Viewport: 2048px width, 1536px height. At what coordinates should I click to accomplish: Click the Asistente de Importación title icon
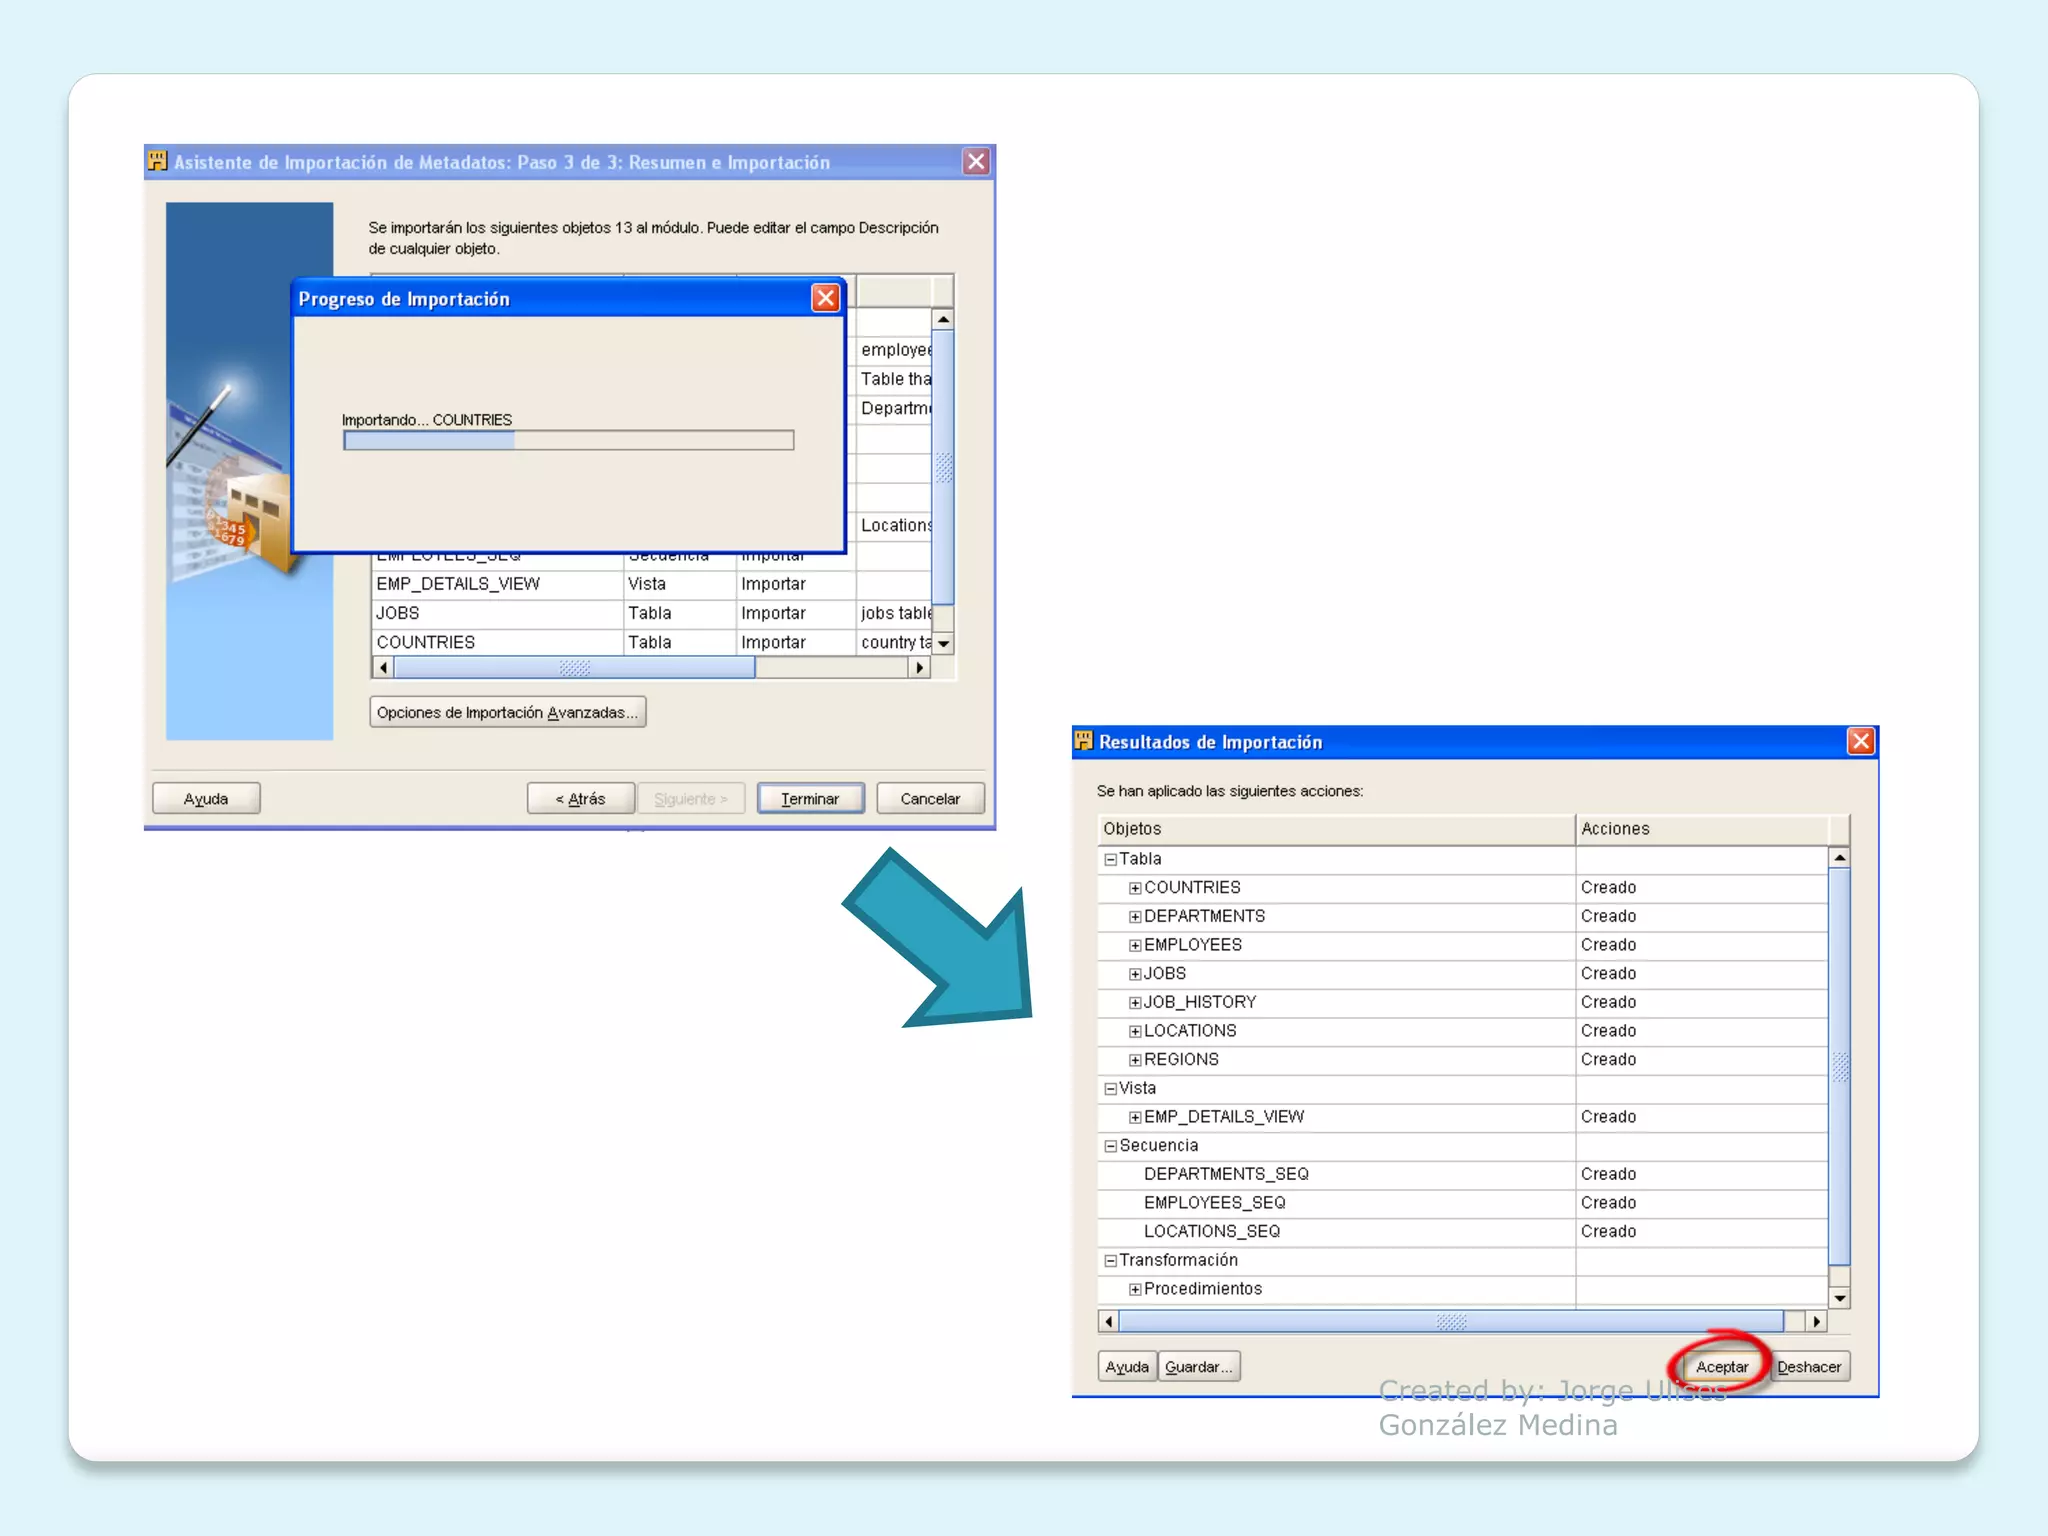pos(157,161)
